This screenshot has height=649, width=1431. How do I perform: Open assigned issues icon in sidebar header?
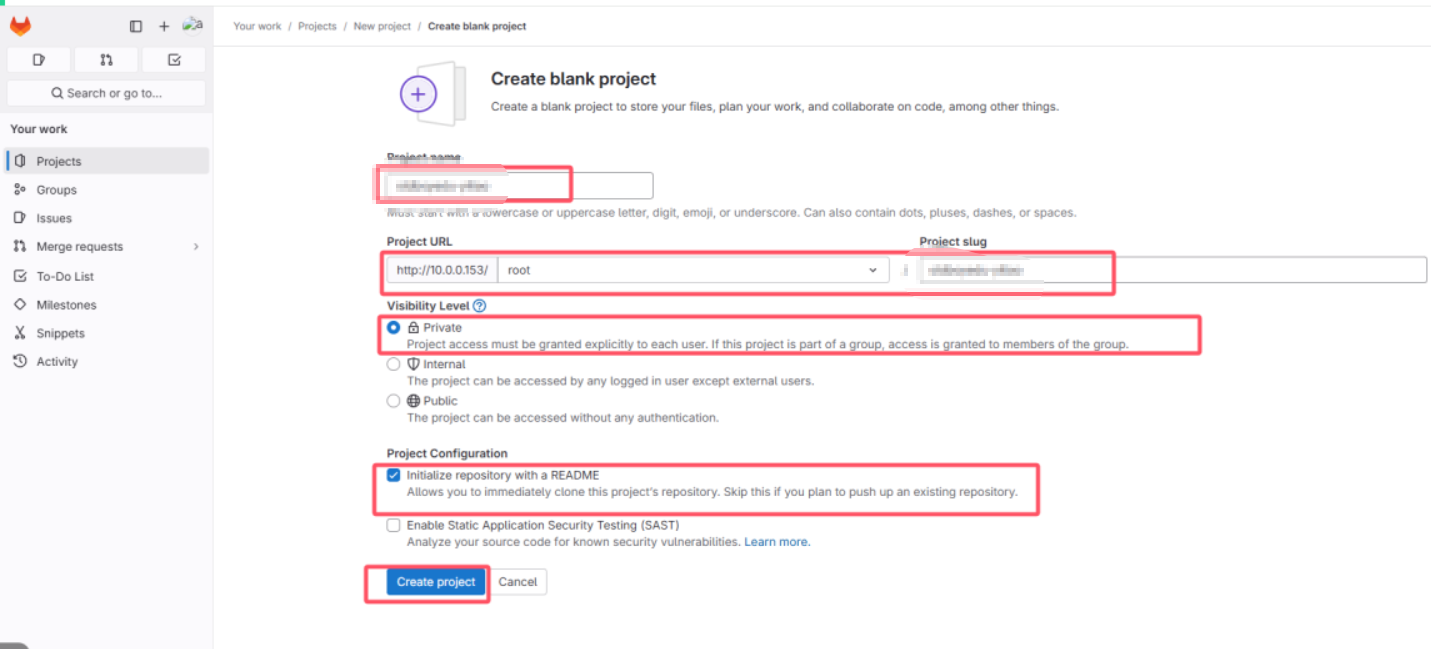click(x=38, y=60)
